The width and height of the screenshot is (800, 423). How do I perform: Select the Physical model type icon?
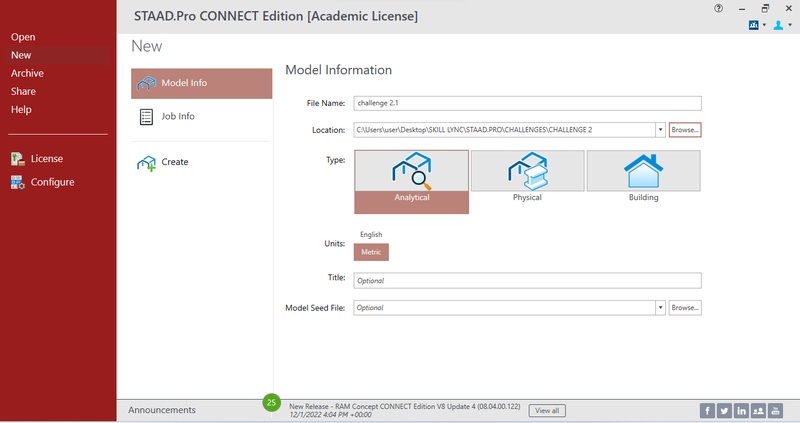527,171
